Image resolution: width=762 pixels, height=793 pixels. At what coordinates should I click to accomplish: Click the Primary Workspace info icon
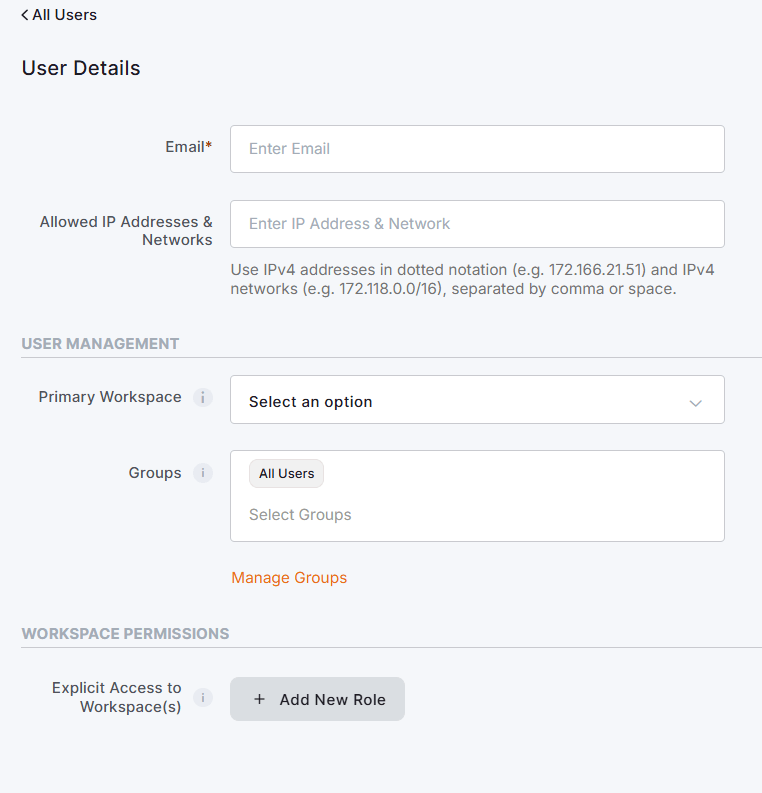pyautogui.click(x=203, y=398)
